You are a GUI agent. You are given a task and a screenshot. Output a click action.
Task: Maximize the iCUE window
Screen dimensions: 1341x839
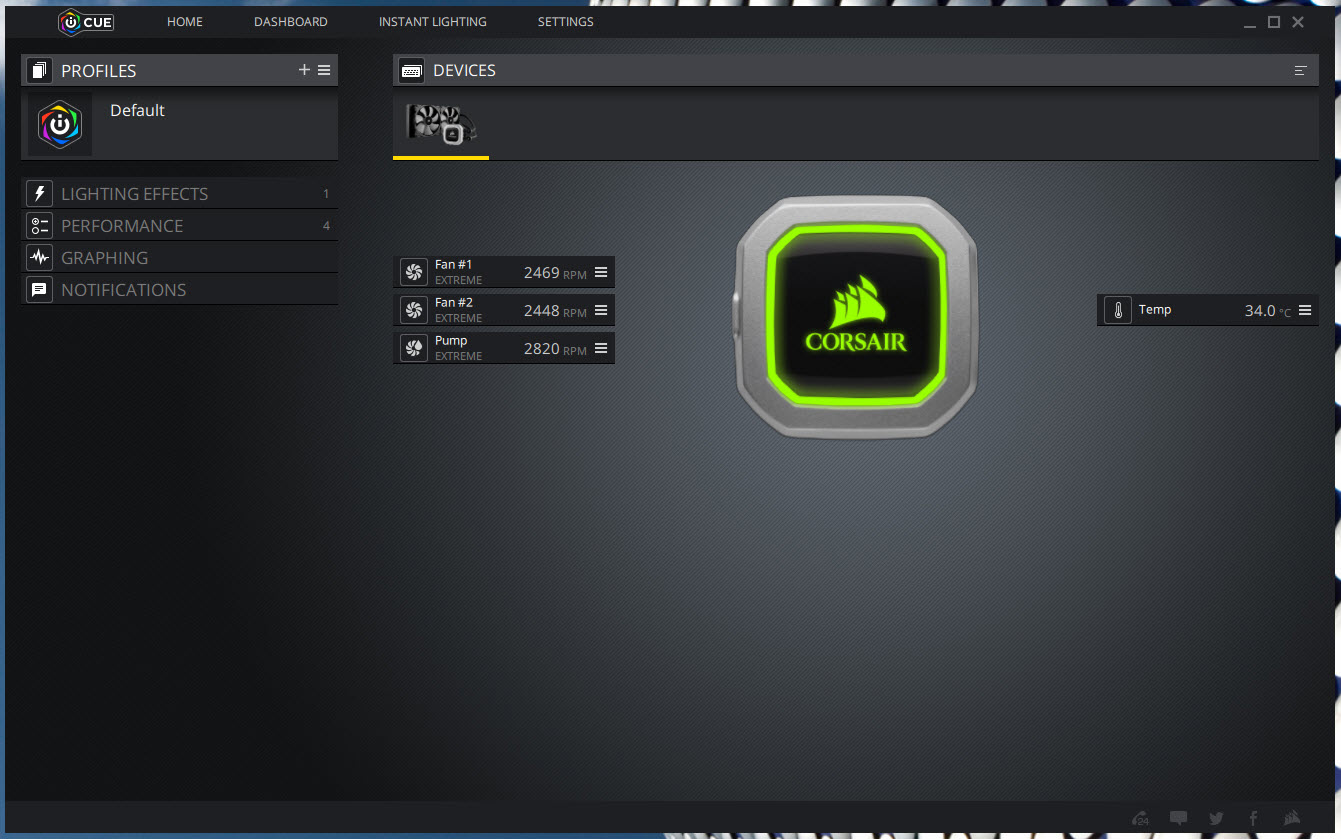coord(1274,22)
